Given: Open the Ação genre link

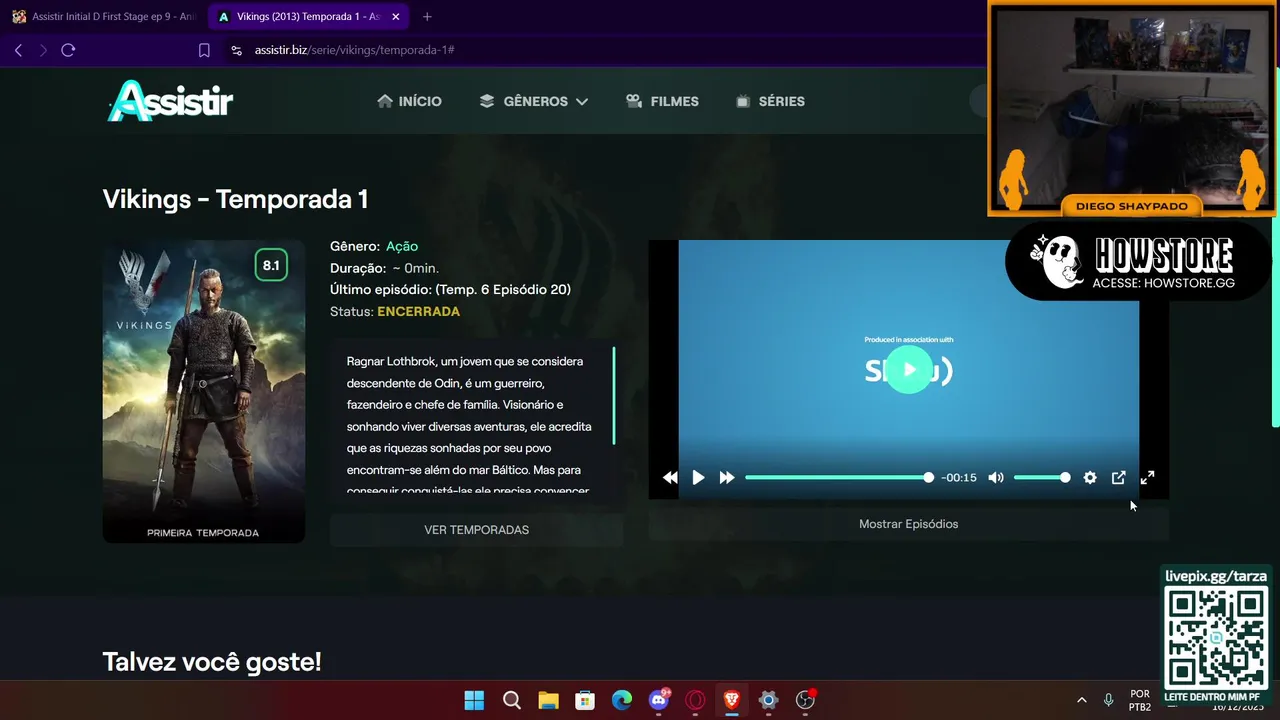Looking at the screenshot, I should (402, 246).
